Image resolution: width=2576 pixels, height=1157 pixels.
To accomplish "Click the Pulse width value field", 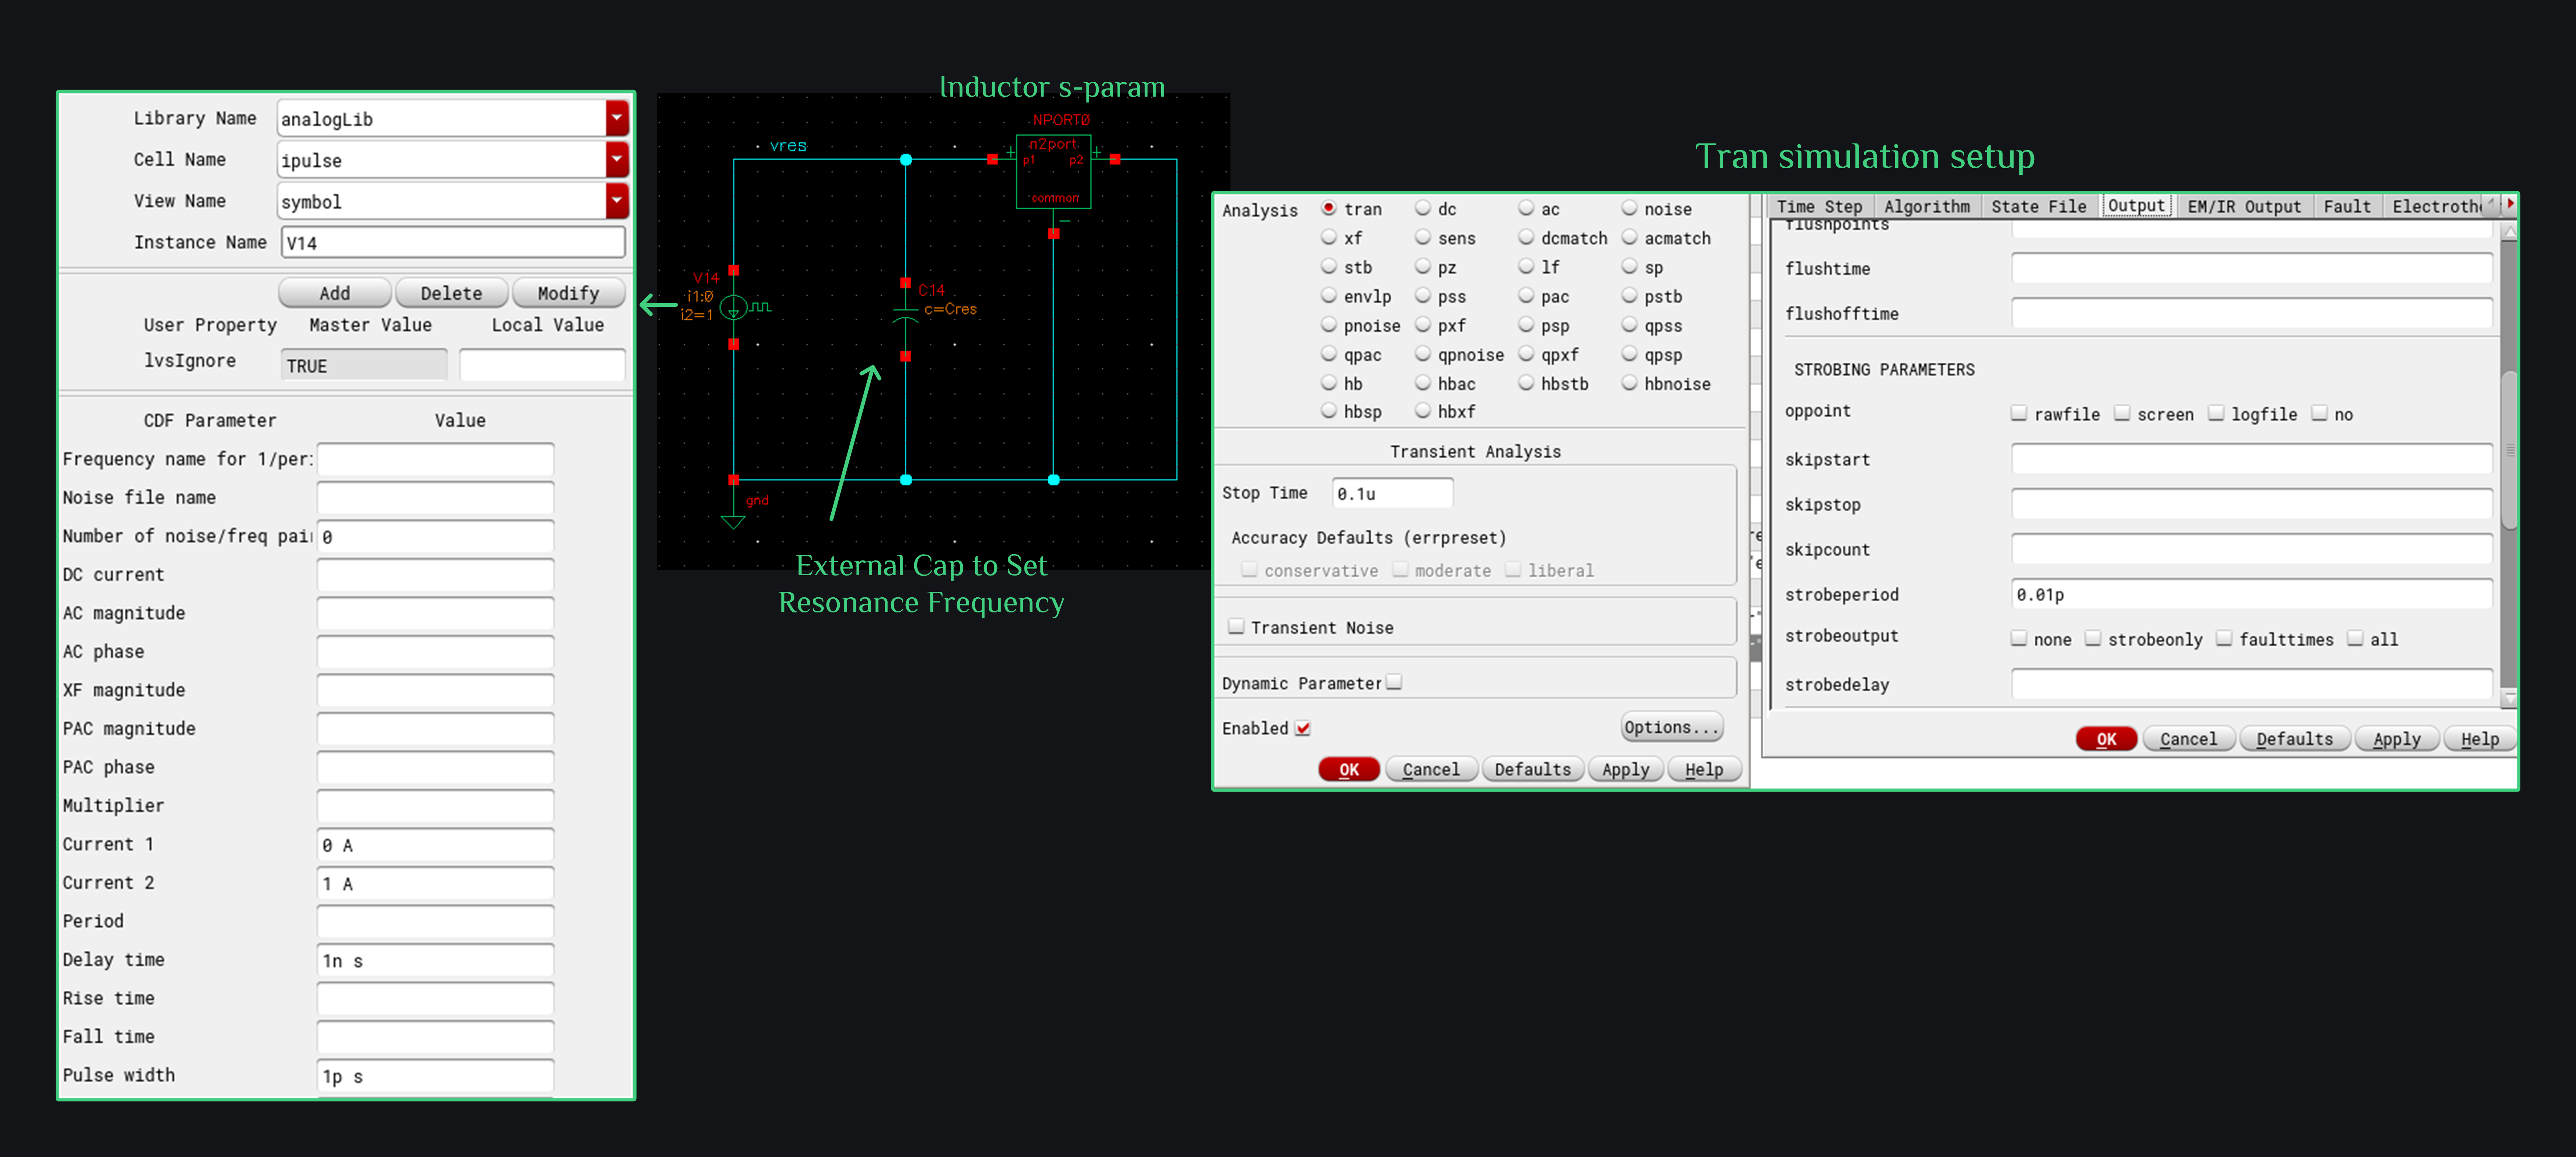I will pyautogui.click(x=435, y=1076).
